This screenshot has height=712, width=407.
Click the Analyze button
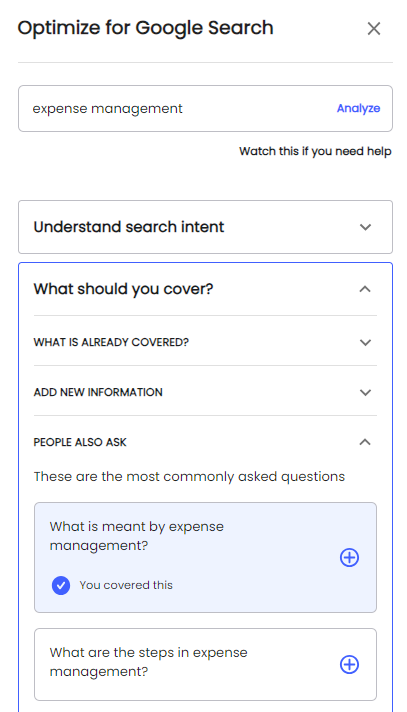[x=358, y=109]
